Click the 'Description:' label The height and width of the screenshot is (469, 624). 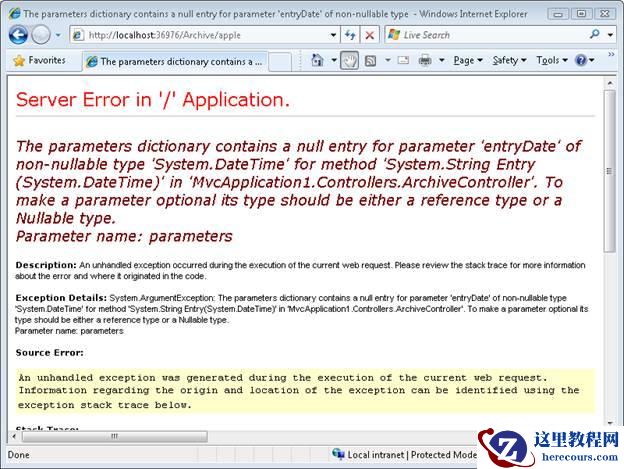[46, 265]
